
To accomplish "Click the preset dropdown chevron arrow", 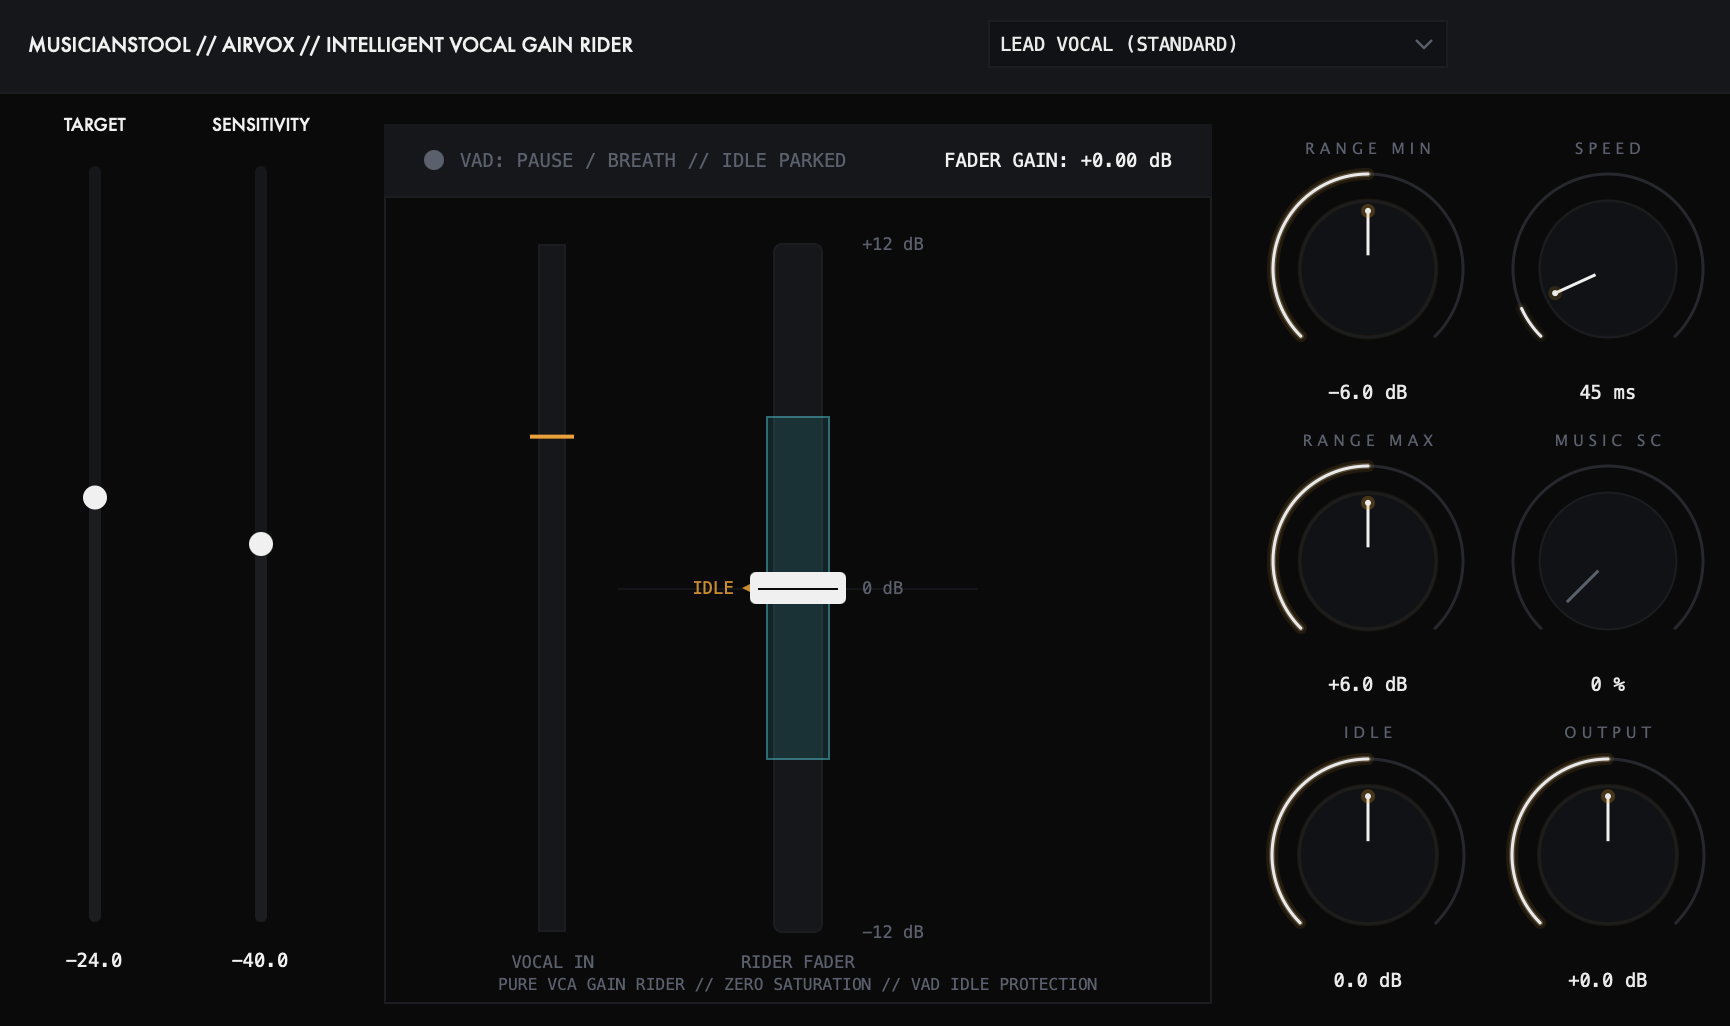I will (x=1424, y=44).
